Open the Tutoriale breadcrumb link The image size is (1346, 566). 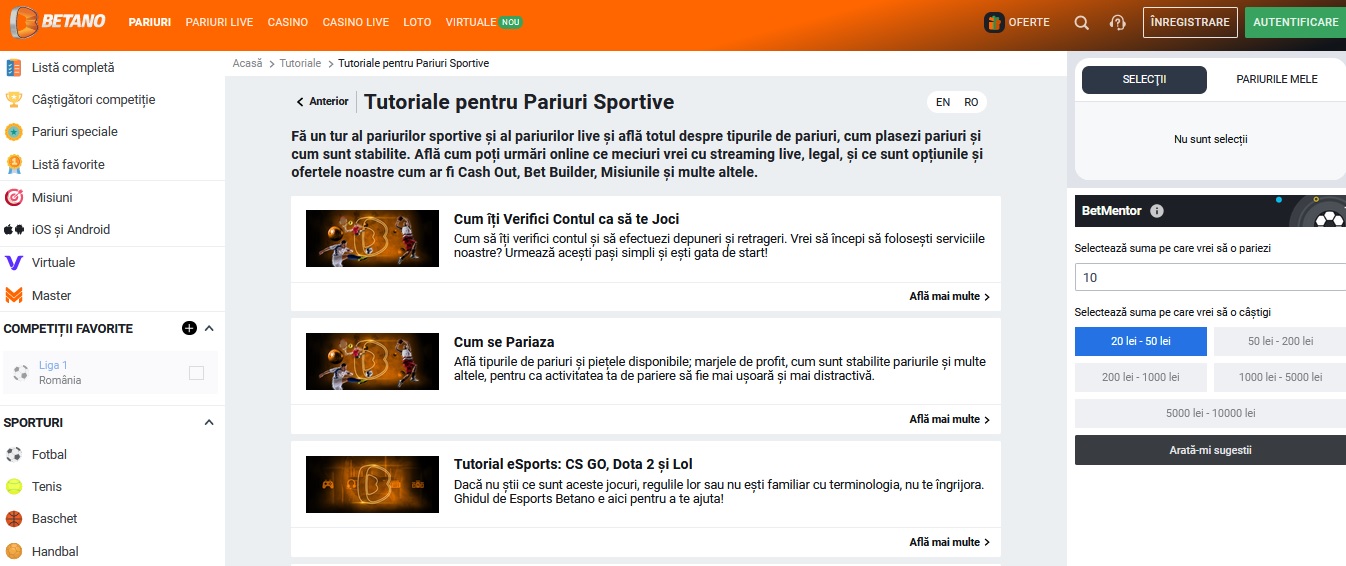point(300,63)
